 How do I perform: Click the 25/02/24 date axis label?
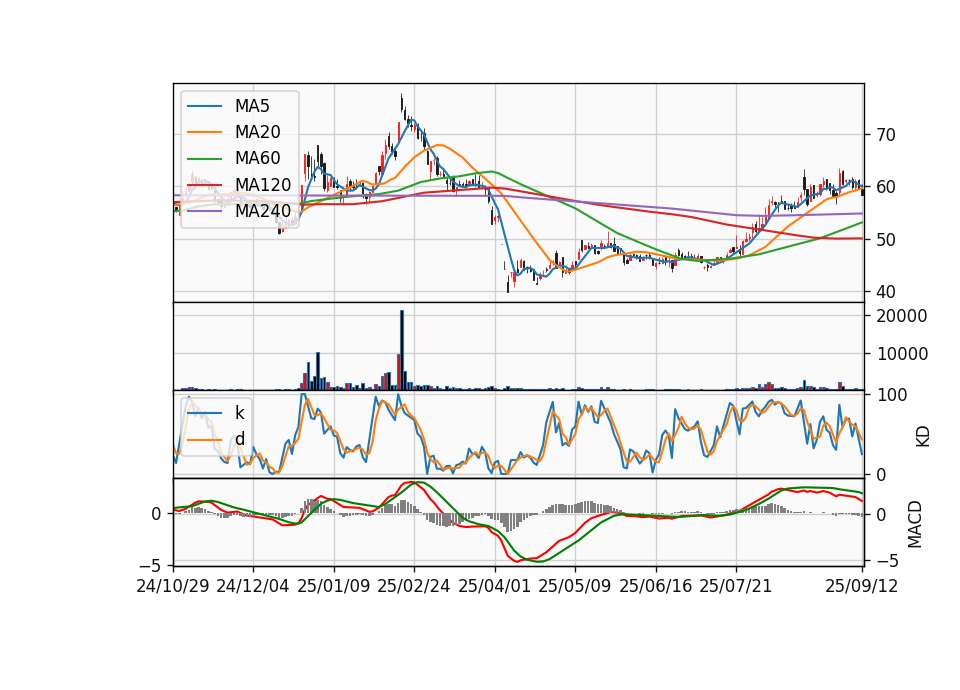point(414,587)
